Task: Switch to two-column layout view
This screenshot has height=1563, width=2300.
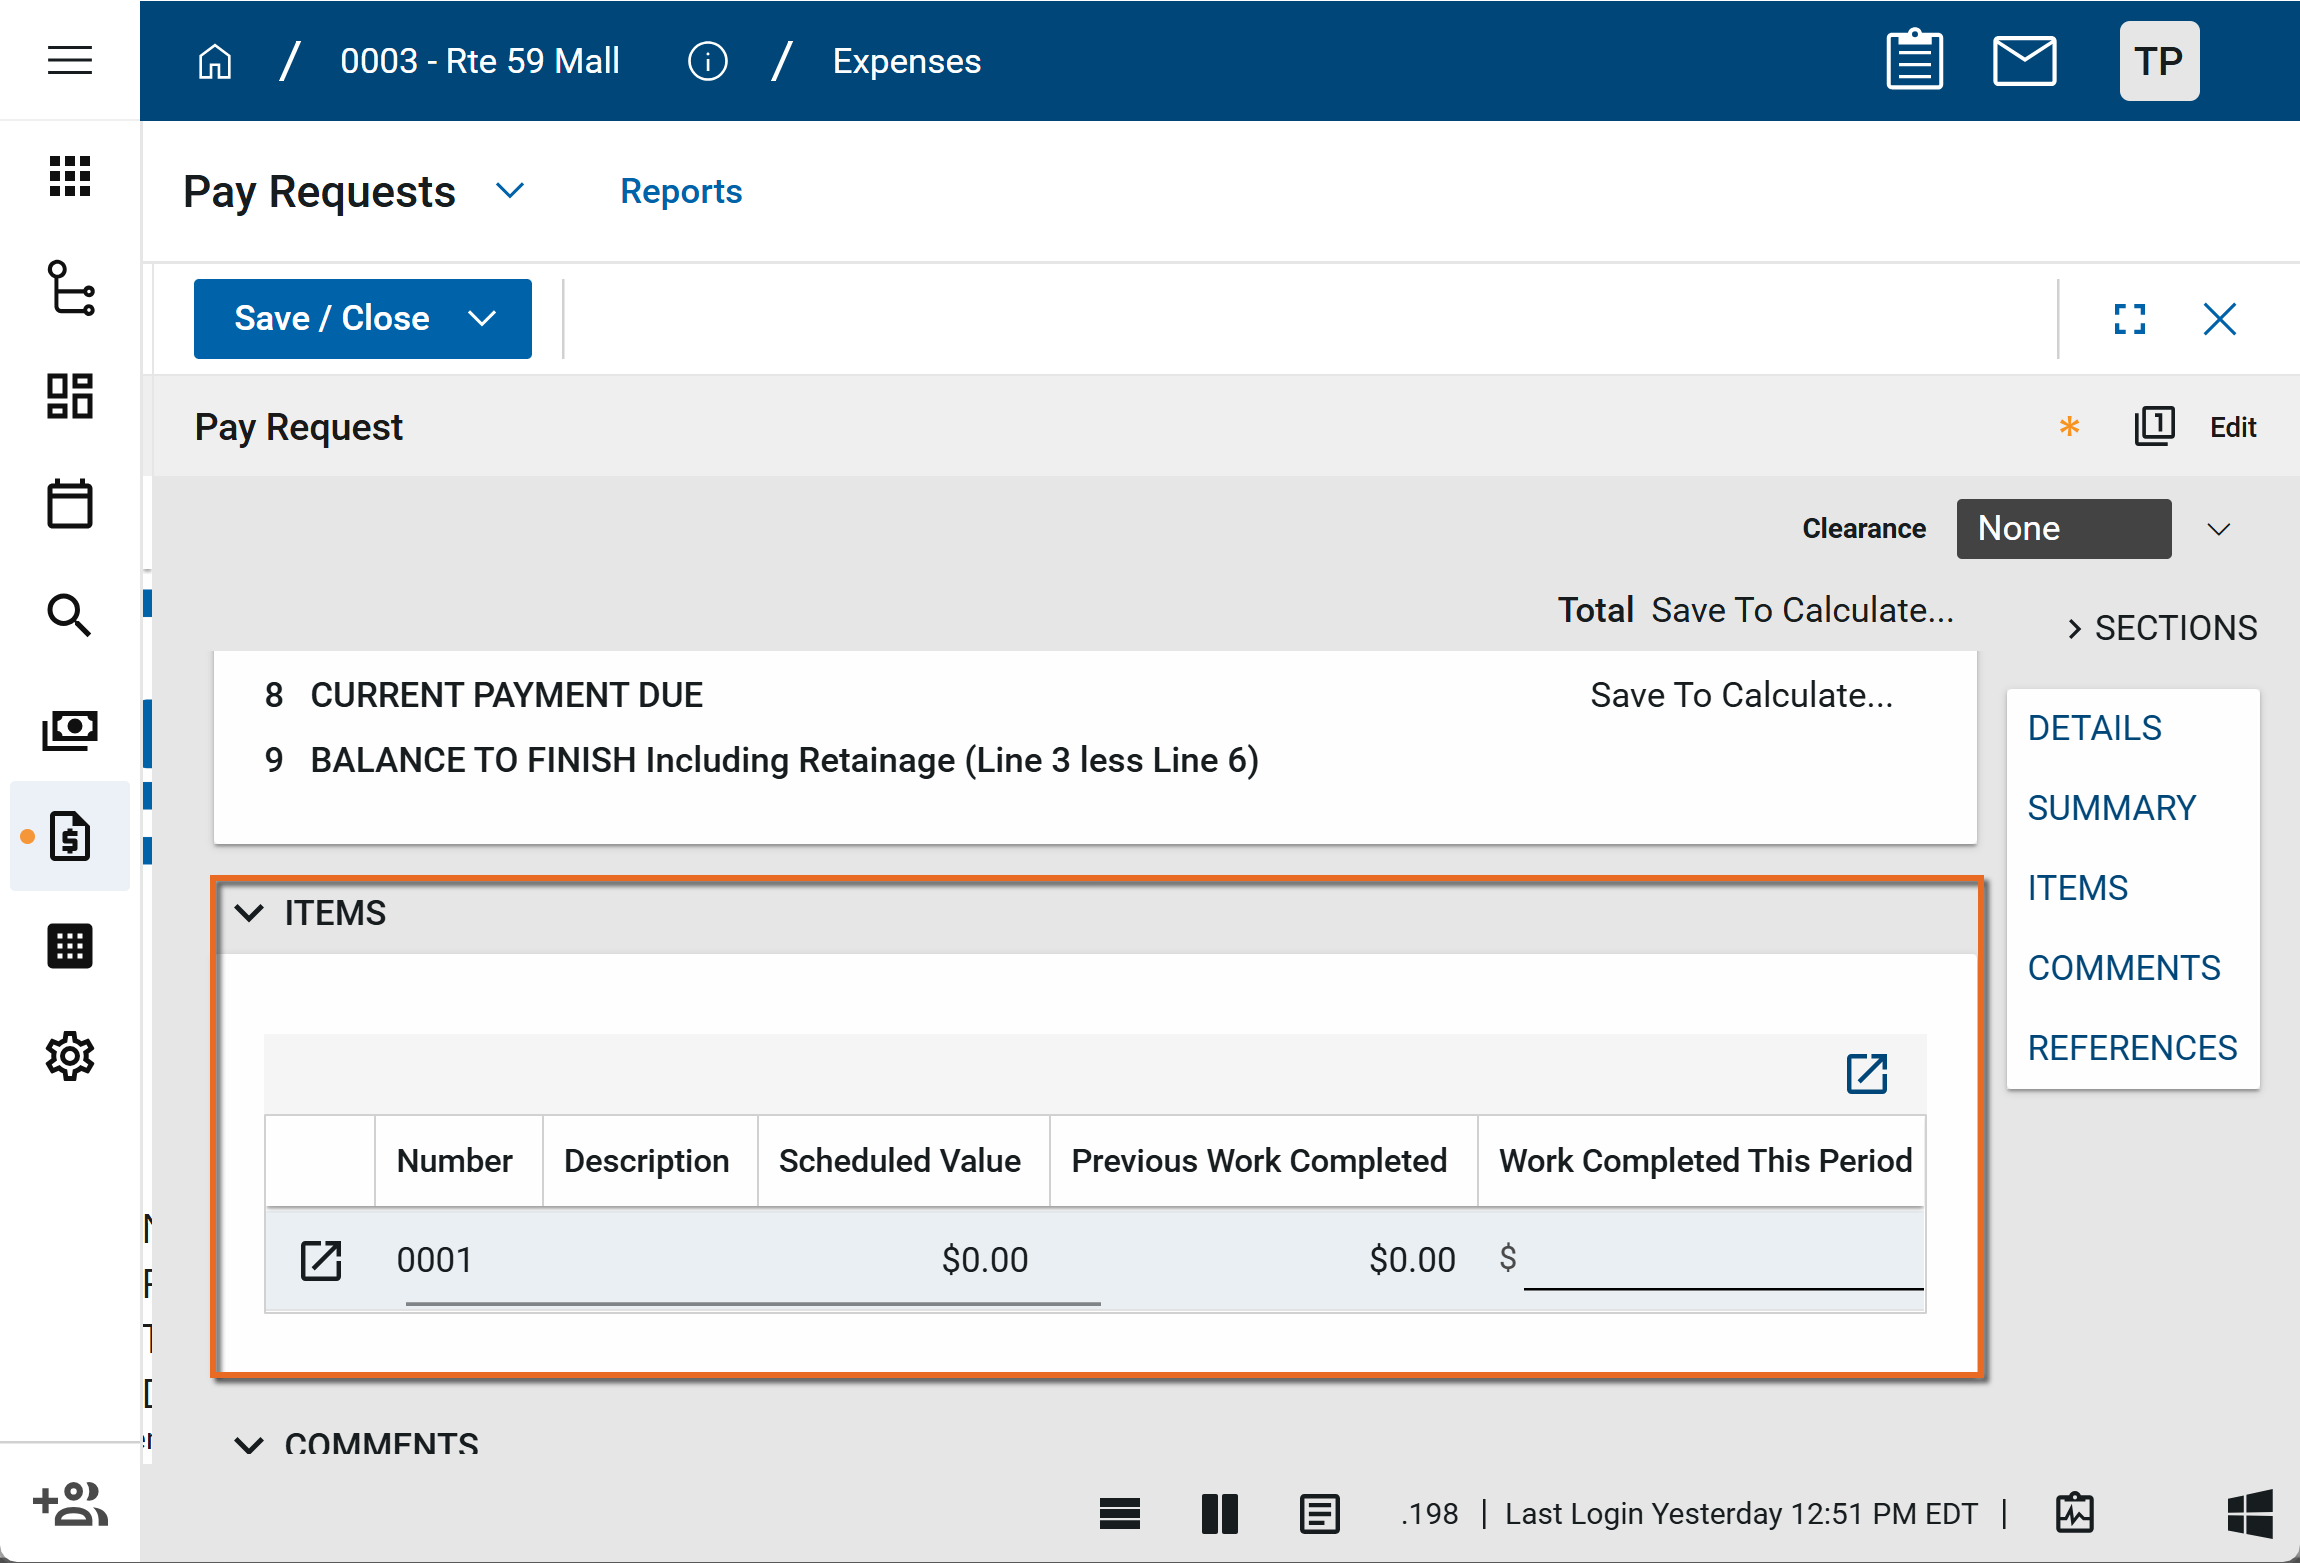Action: (1219, 1514)
